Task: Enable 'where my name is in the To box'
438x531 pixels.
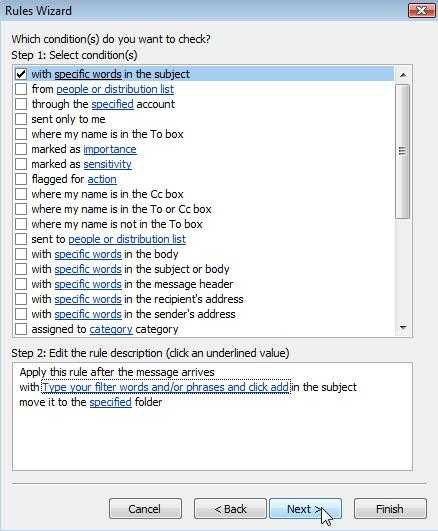Action: pos(21,134)
